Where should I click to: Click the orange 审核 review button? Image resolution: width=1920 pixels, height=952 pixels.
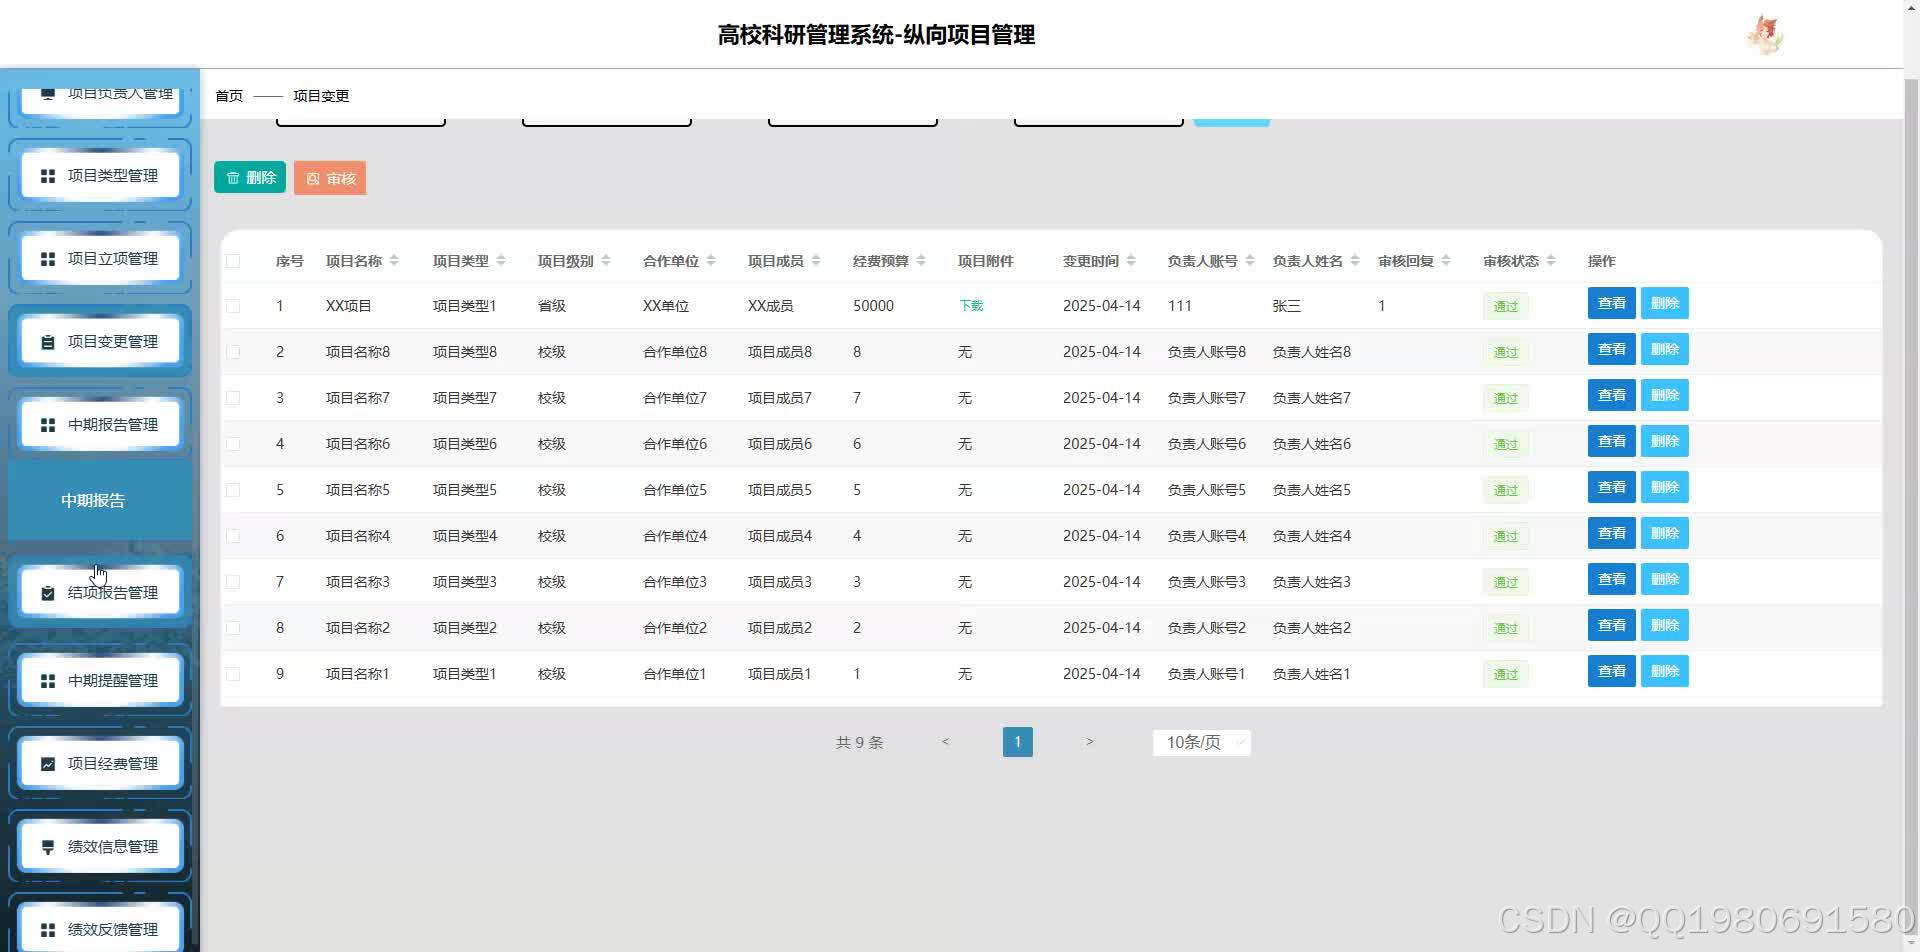[x=330, y=178]
